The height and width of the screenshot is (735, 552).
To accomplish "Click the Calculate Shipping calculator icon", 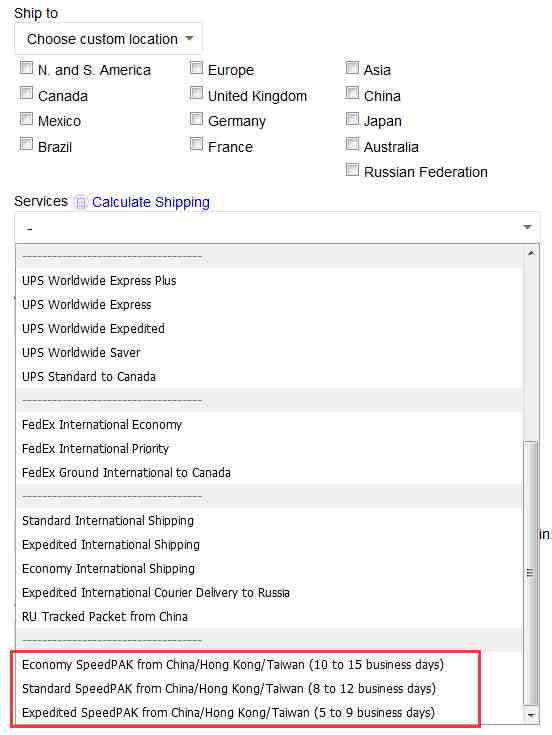I will point(81,202).
